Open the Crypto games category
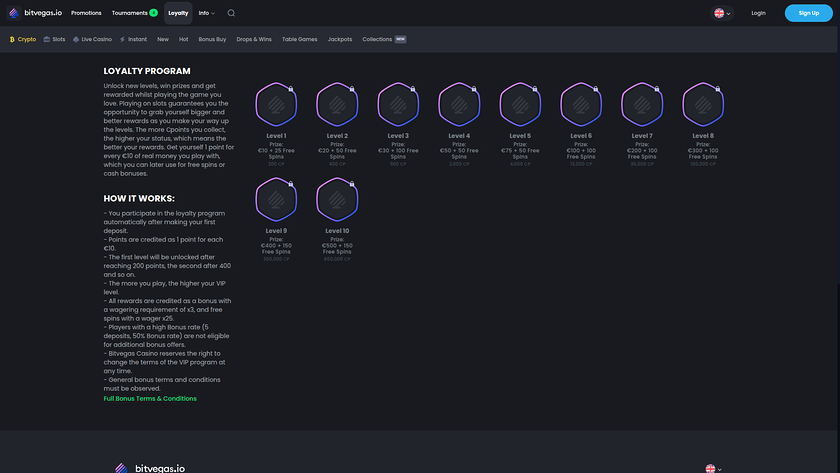Image resolution: width=840 pixels, height=473 pixels. (x=22, y=39)
